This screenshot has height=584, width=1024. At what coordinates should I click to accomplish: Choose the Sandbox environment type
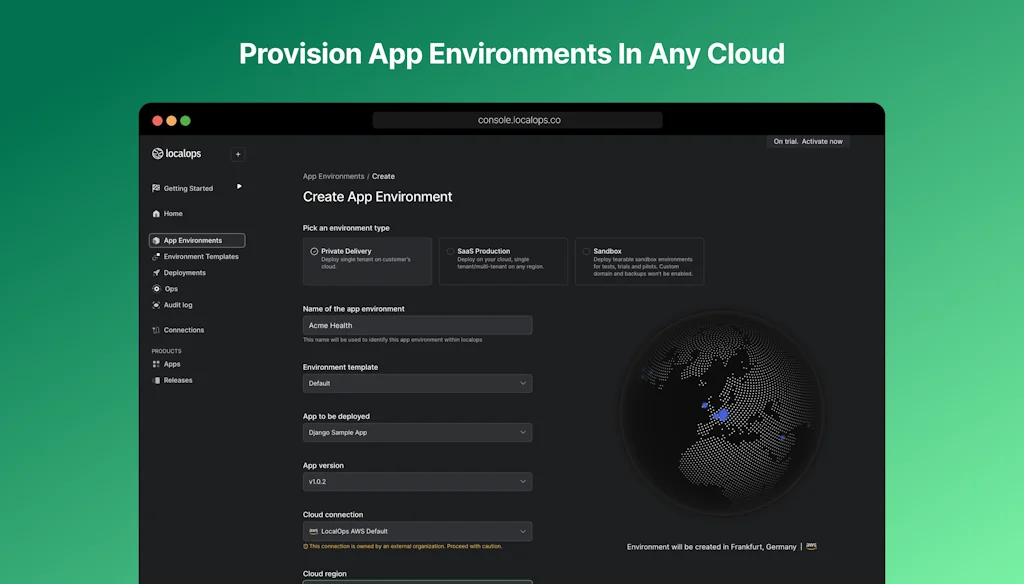643,260
